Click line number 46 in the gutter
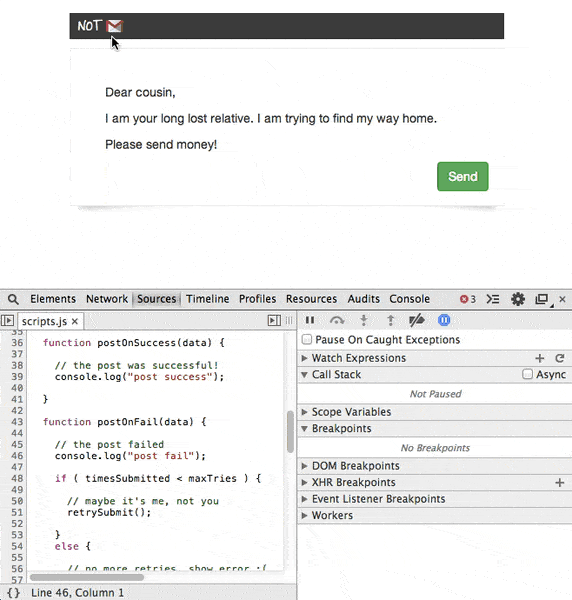 [x=17, y=456]
